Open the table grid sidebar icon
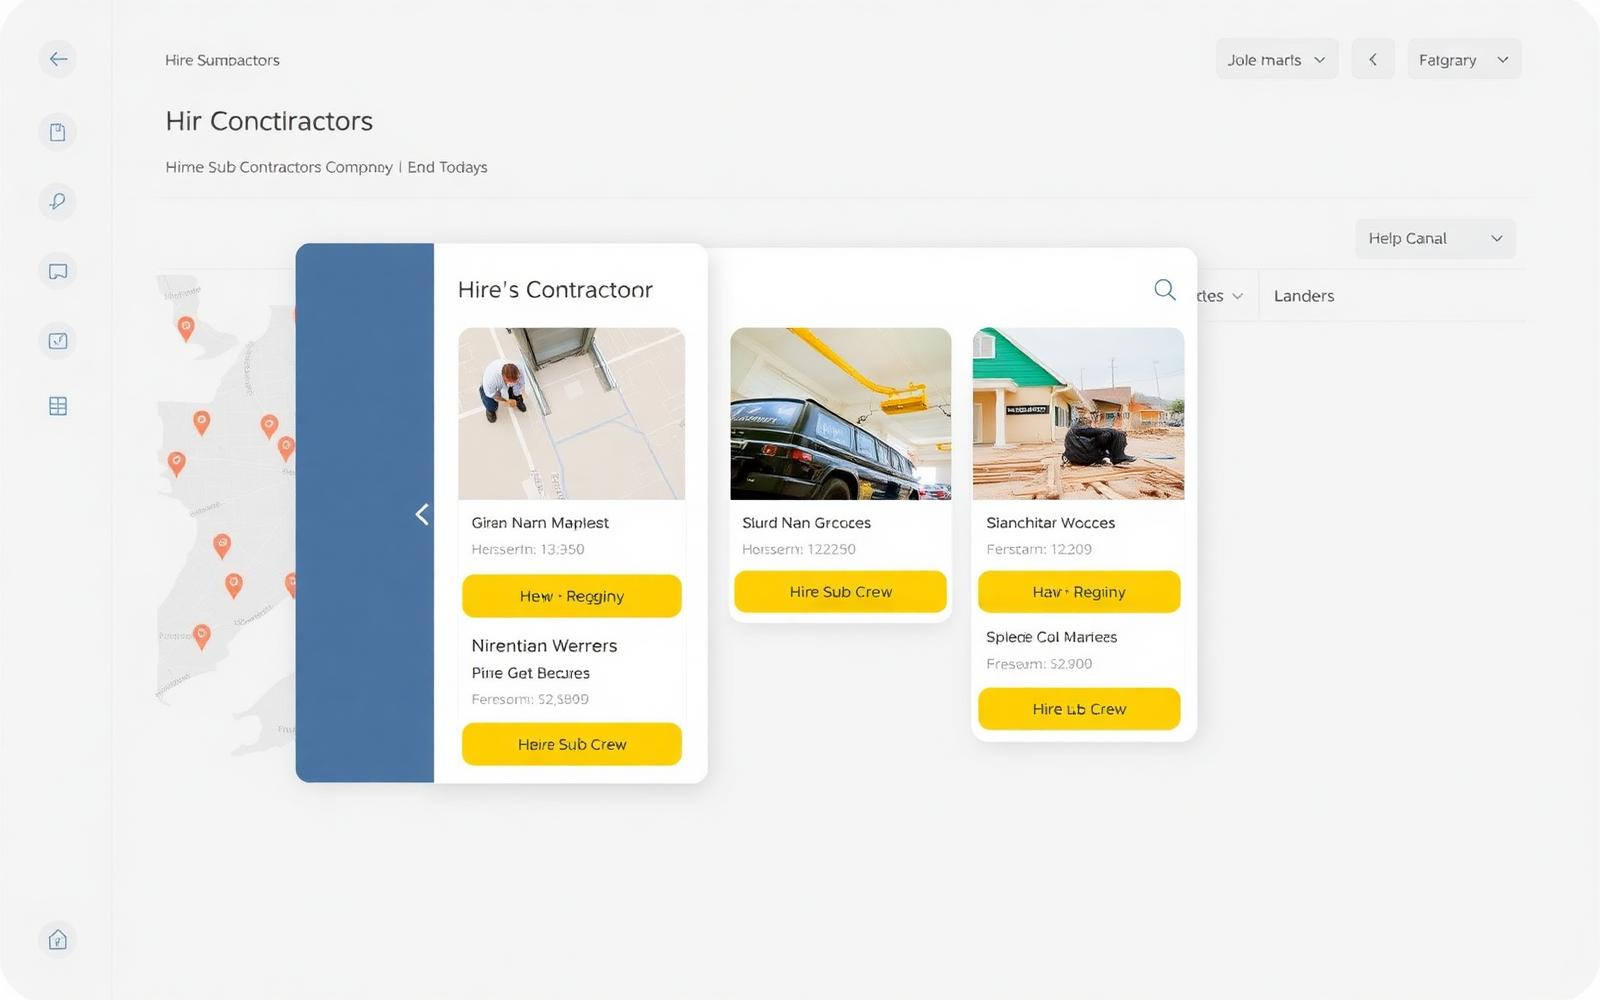The width and height of the screenshot is (1600, 1000). pyautogui.click(x=58, y=406)
